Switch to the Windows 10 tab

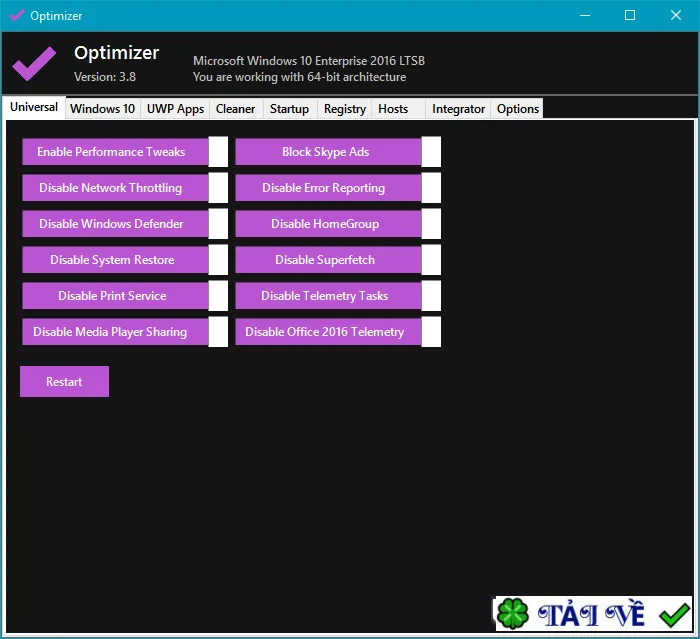(102, 109)
